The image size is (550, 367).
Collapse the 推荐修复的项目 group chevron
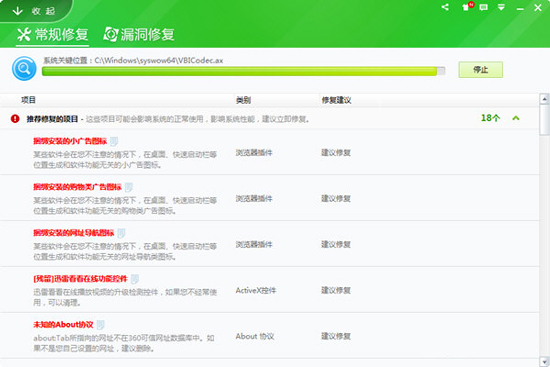coord(516,118)
